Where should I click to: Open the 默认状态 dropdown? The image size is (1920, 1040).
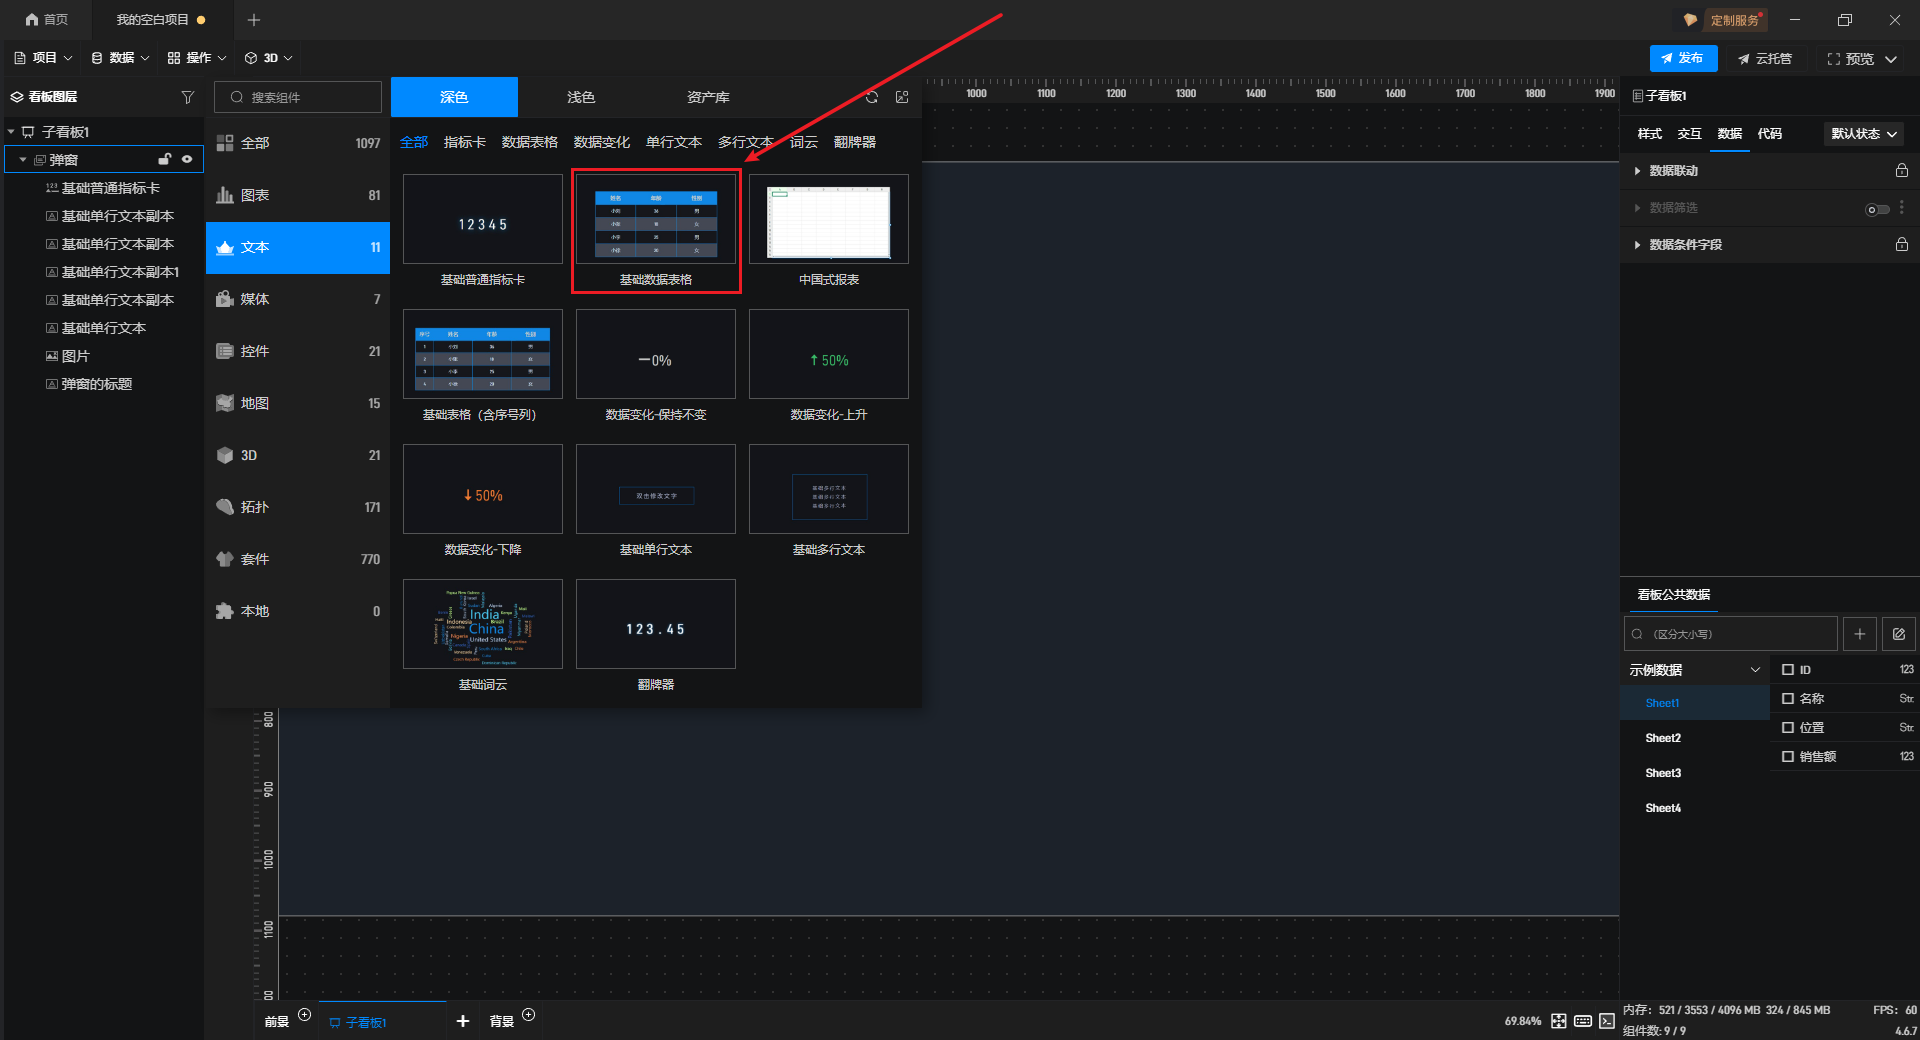pos(1864,134)
